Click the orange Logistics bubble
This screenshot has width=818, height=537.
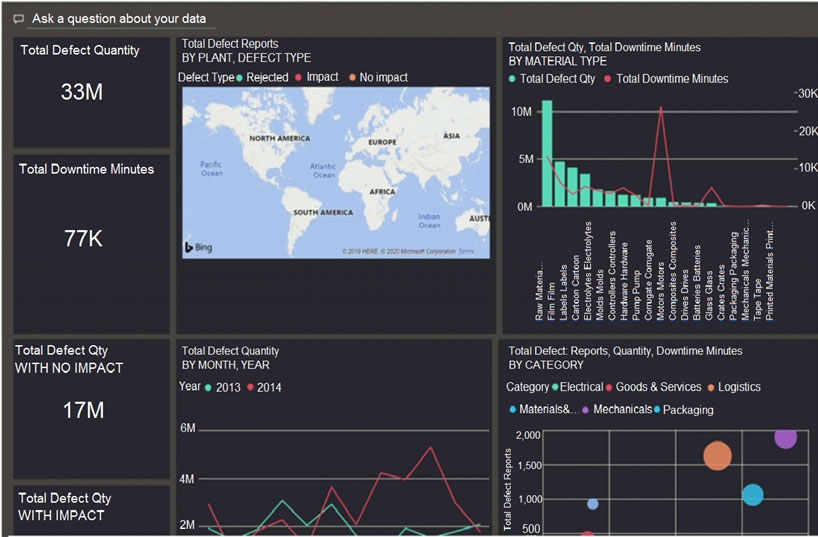717,456
